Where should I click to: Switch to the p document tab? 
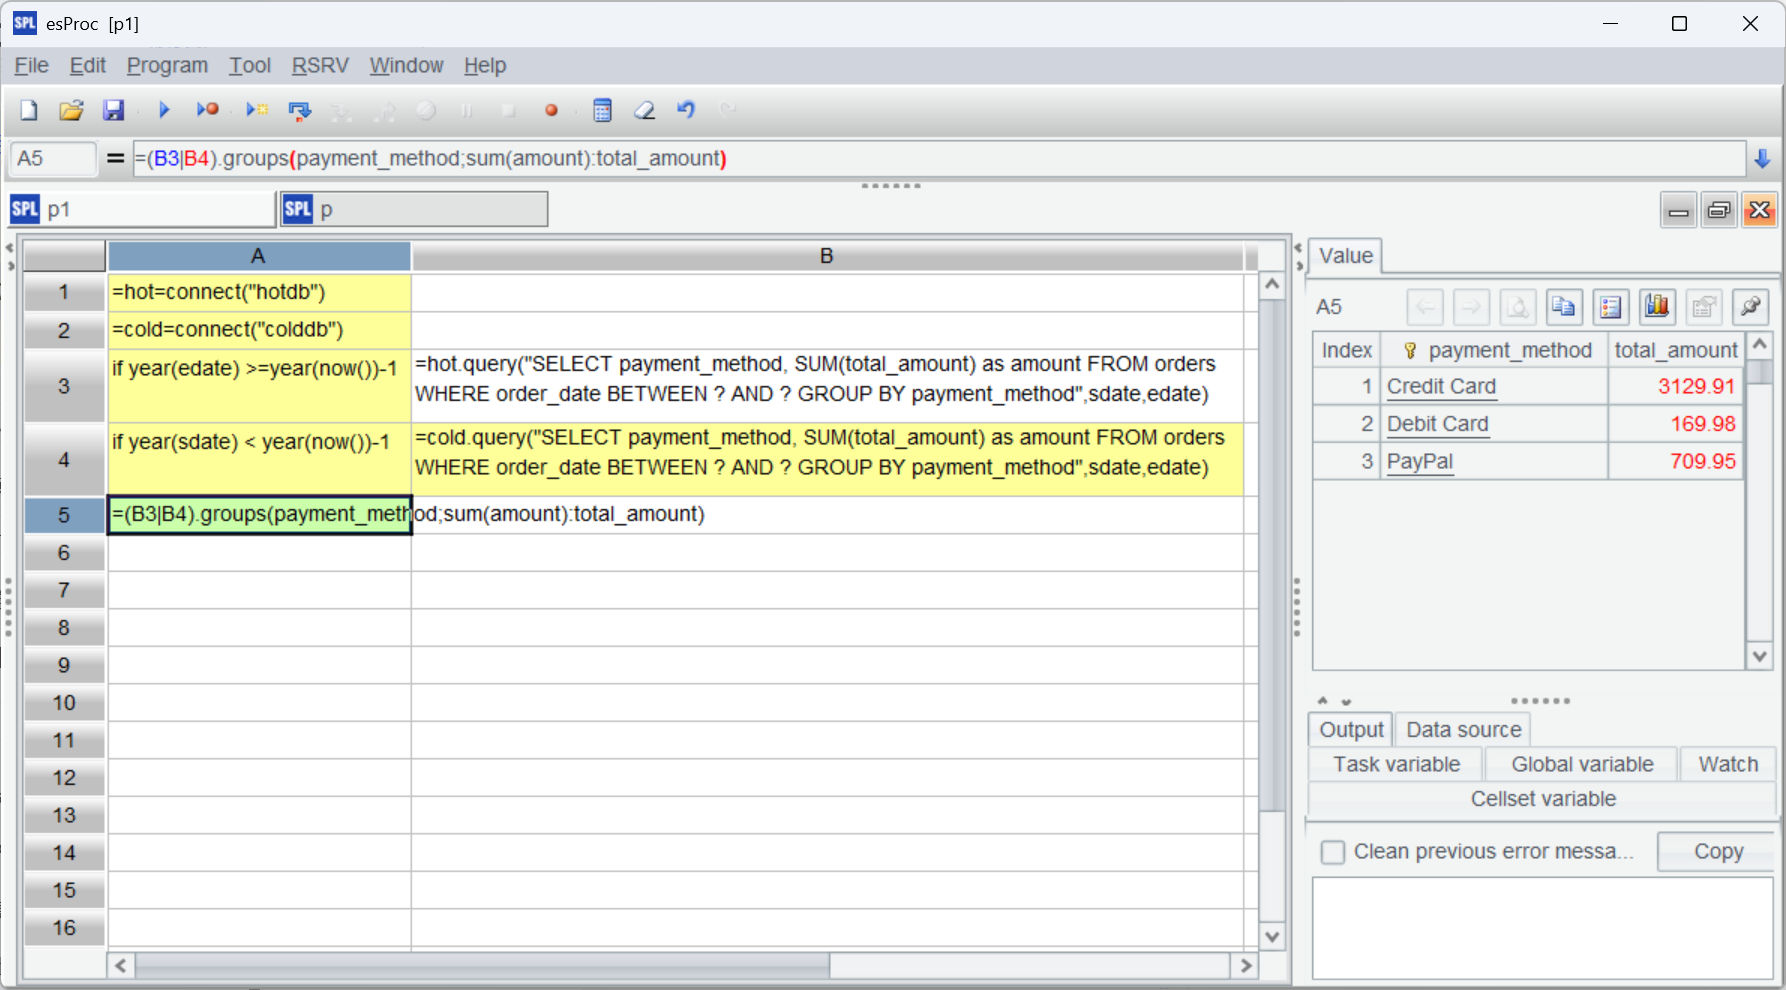pyautogui.click(x=414, y=209)
